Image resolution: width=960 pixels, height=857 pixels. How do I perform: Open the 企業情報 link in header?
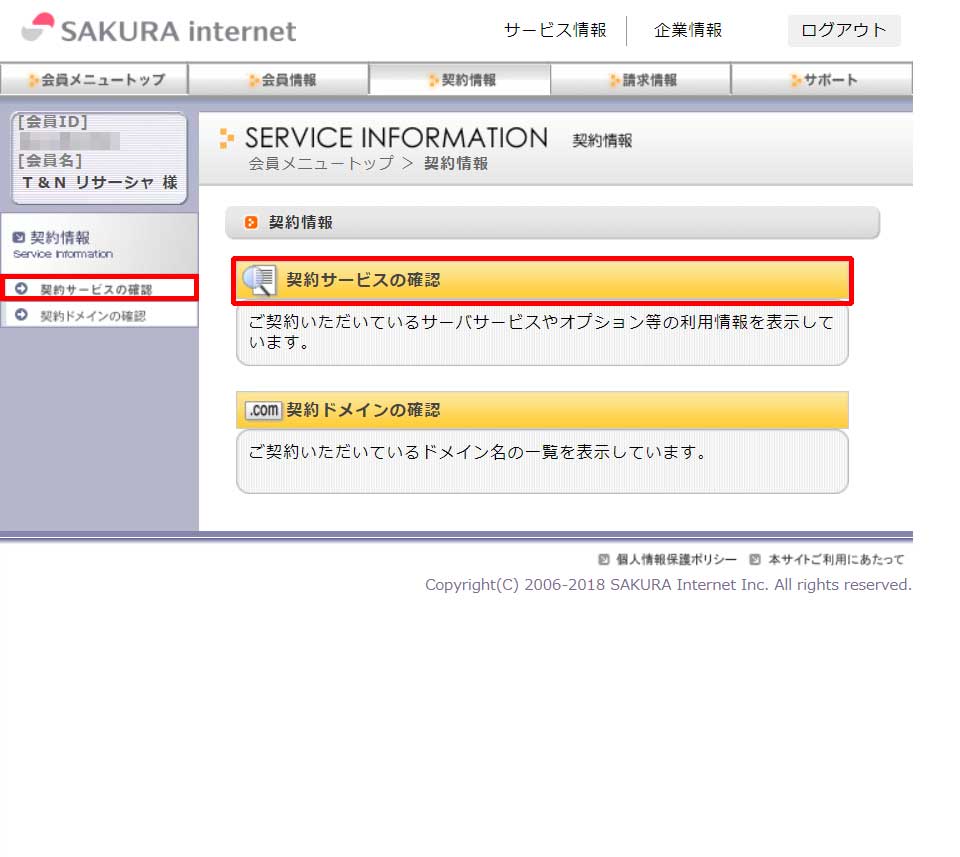pyautogui.click(x=688, y=30)
